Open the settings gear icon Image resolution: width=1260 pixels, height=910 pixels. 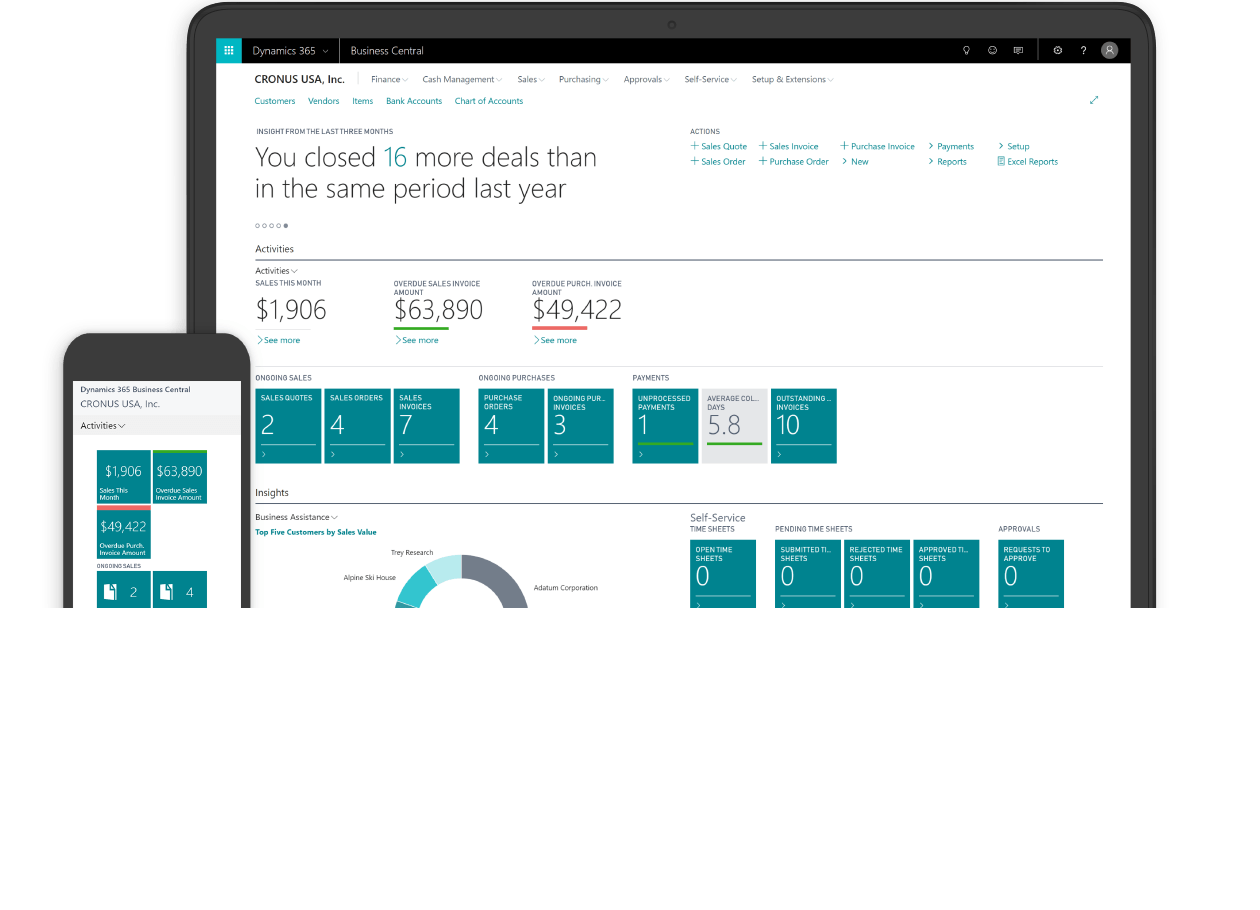tap(1058, 51)
